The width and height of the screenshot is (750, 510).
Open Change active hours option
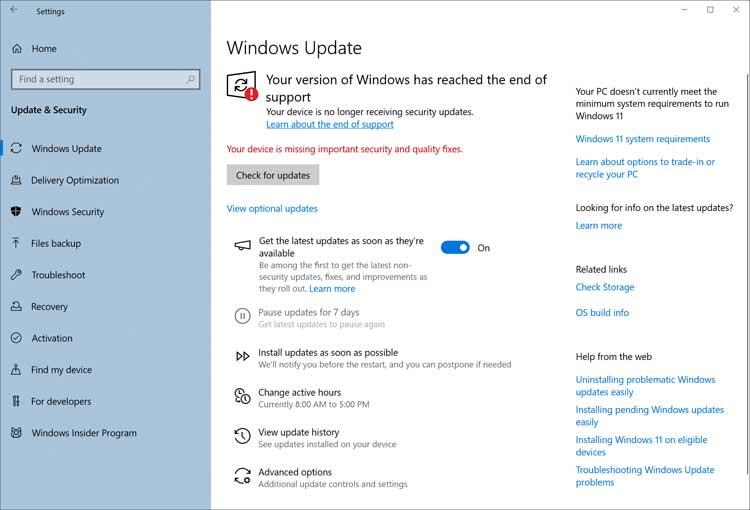[299, 392]
